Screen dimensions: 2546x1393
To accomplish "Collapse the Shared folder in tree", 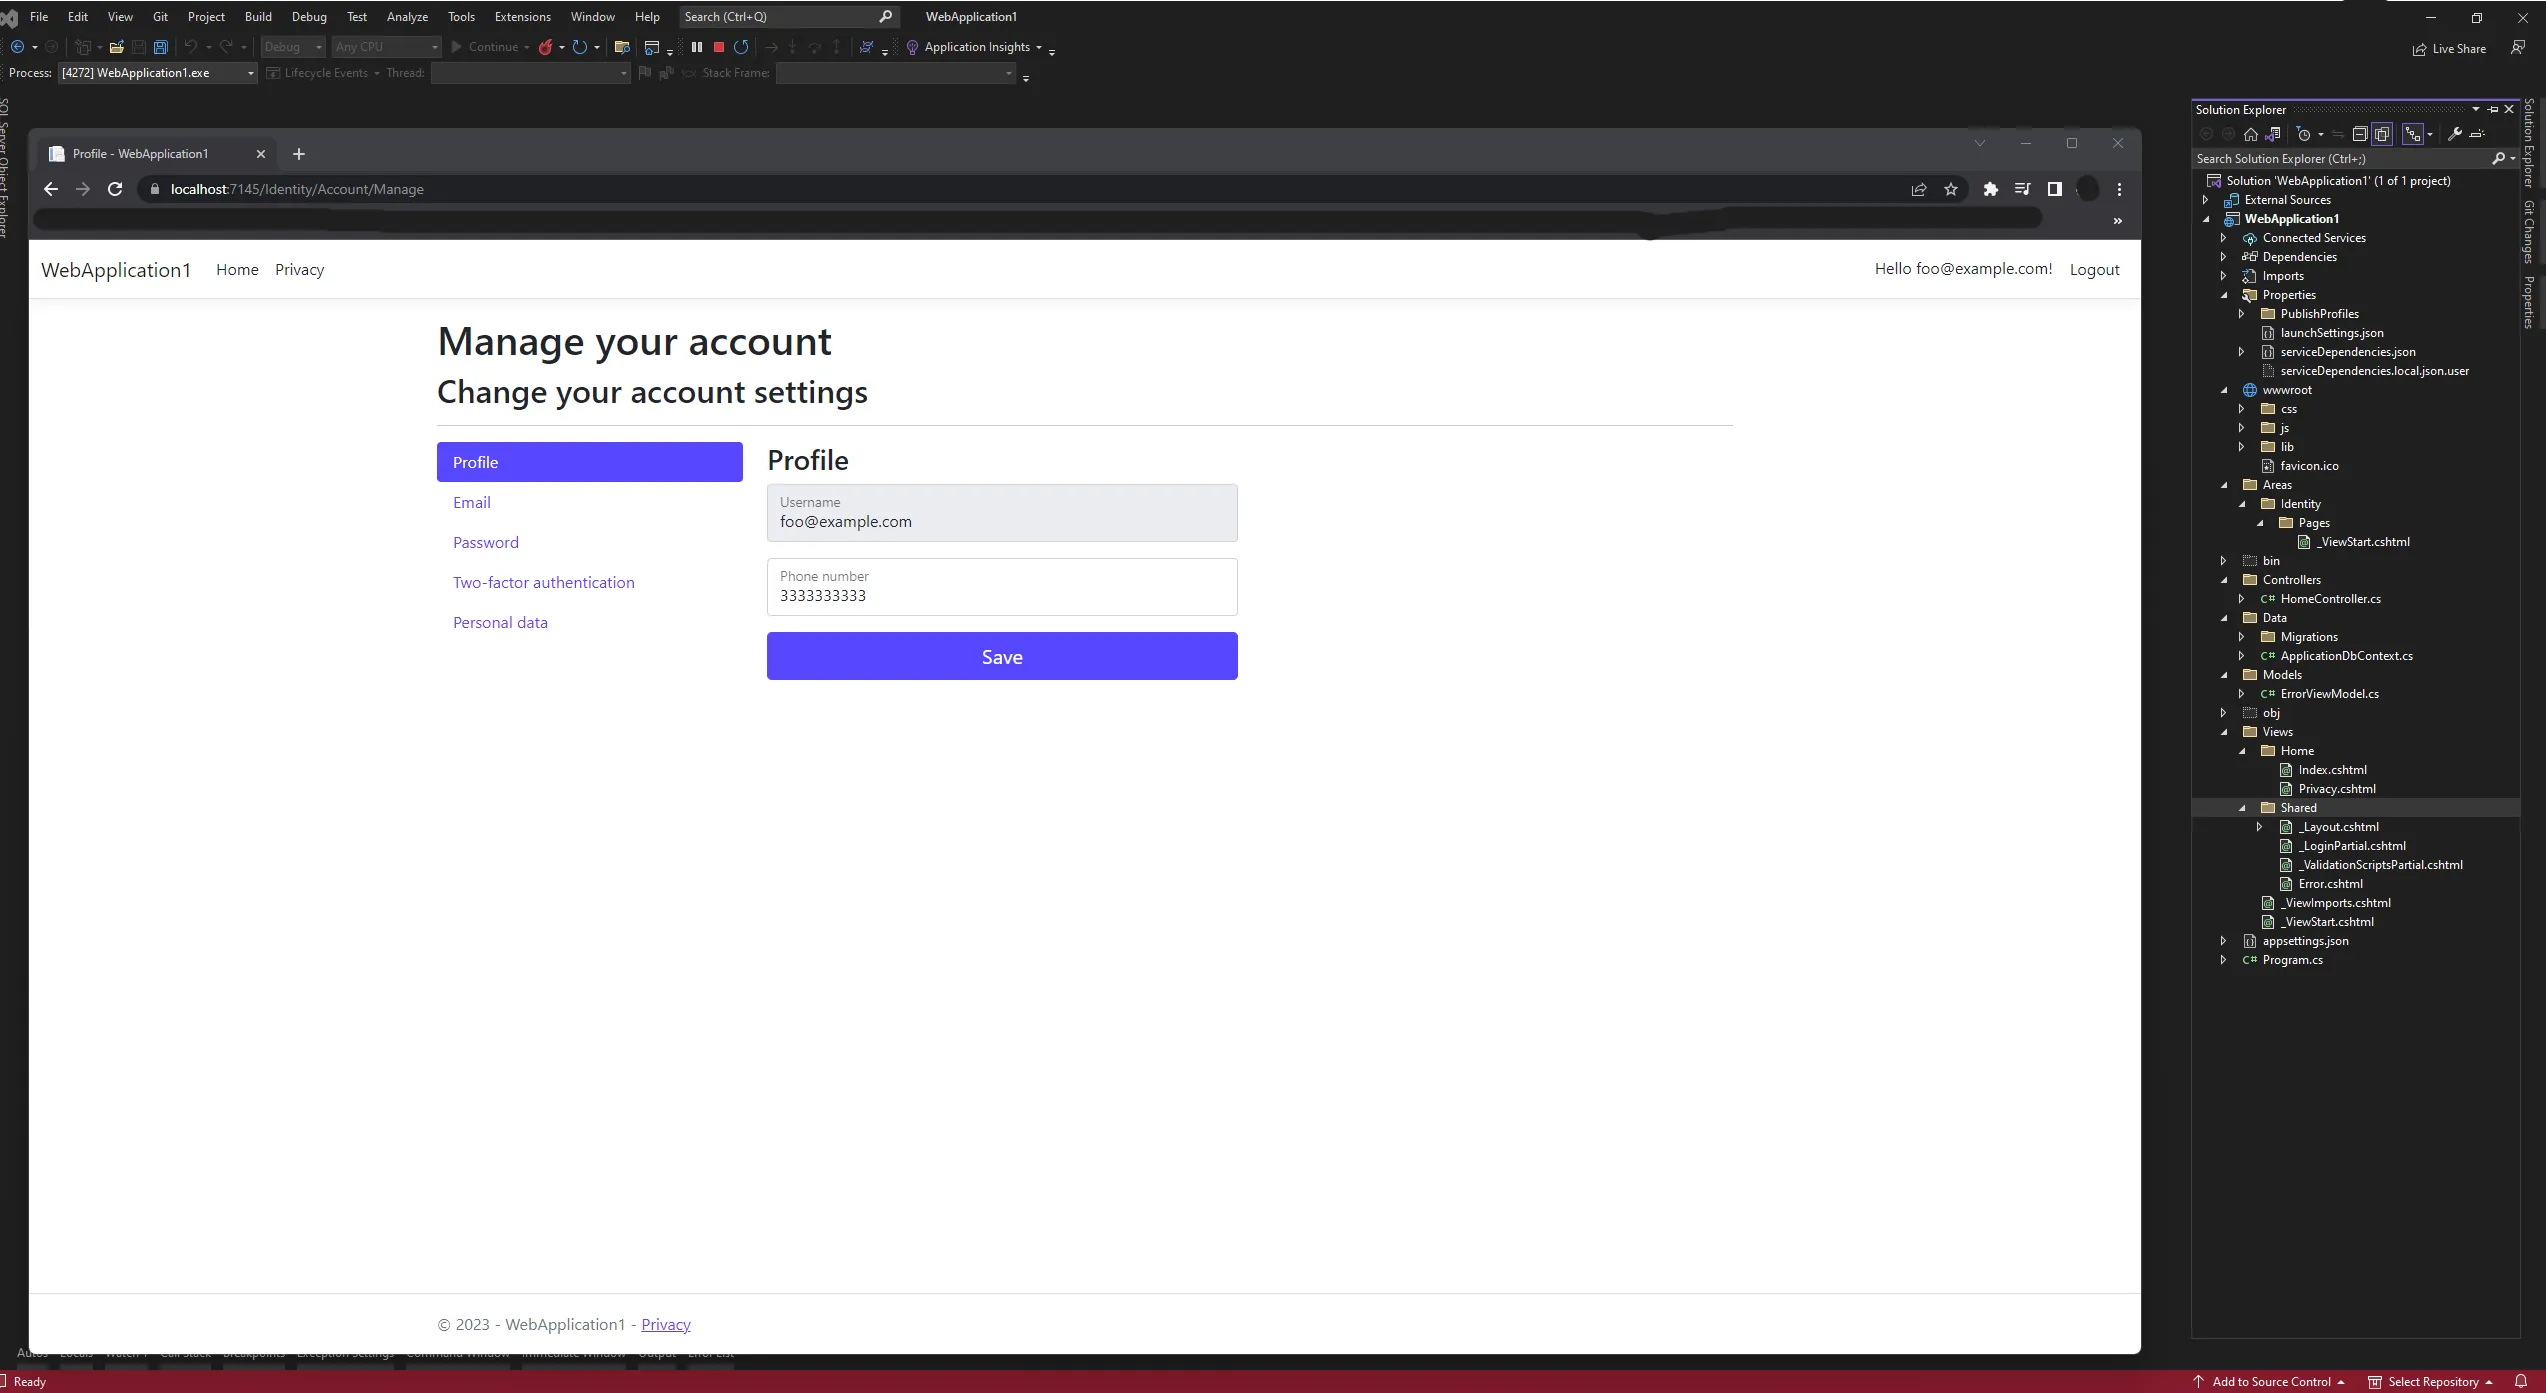I will click(2242, 808).
